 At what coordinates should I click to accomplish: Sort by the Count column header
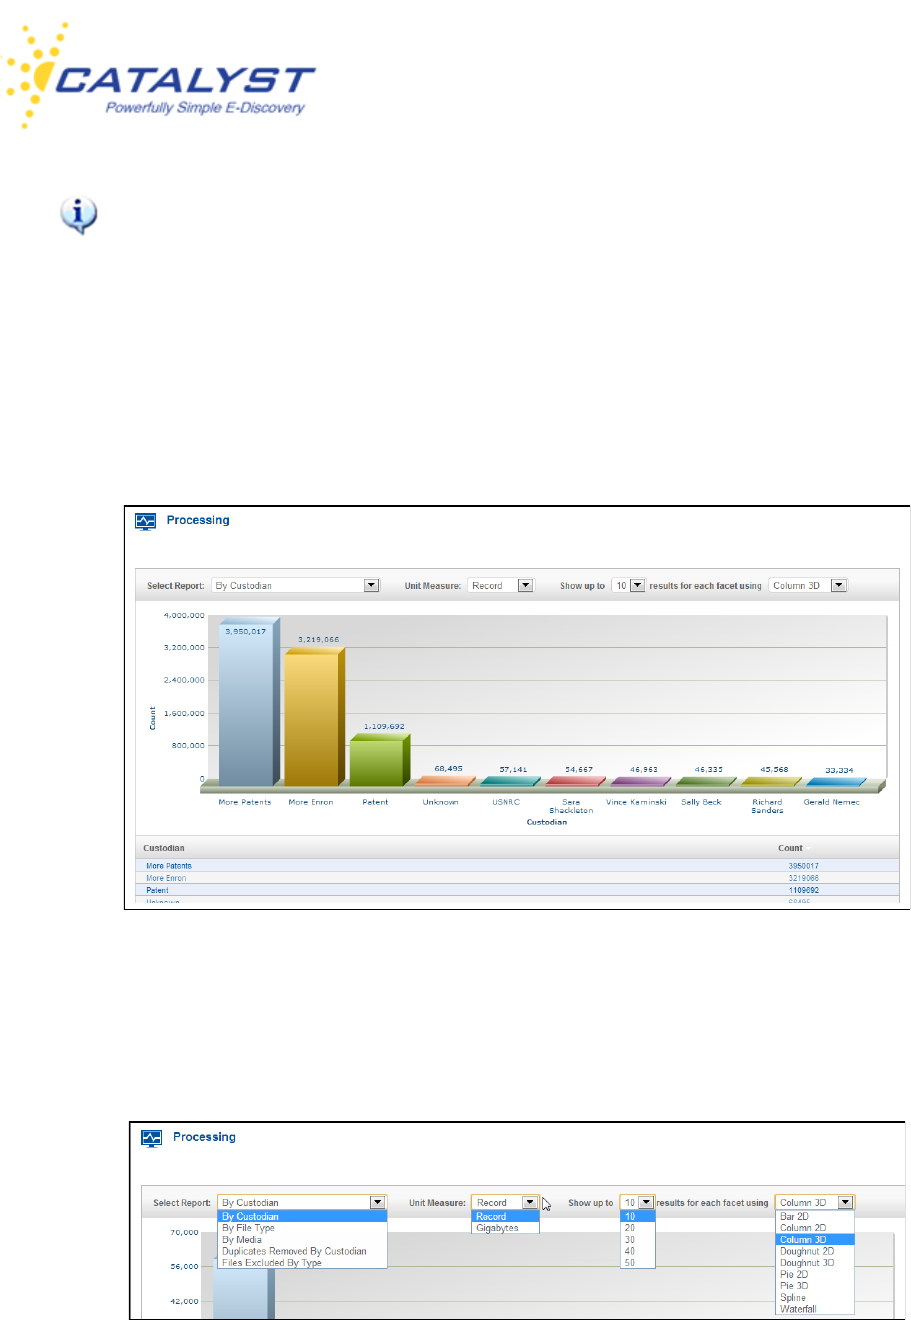(x=791, y=848)
